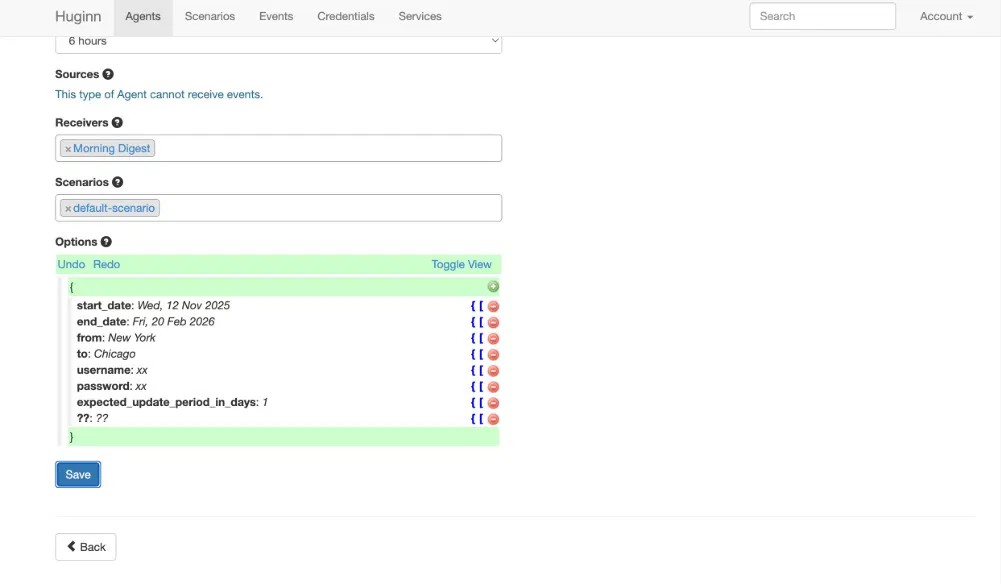Remove default-scenario tag from Scenarios
The height and width of the screenshot is (584, 1001).
(x=68, y=209)
